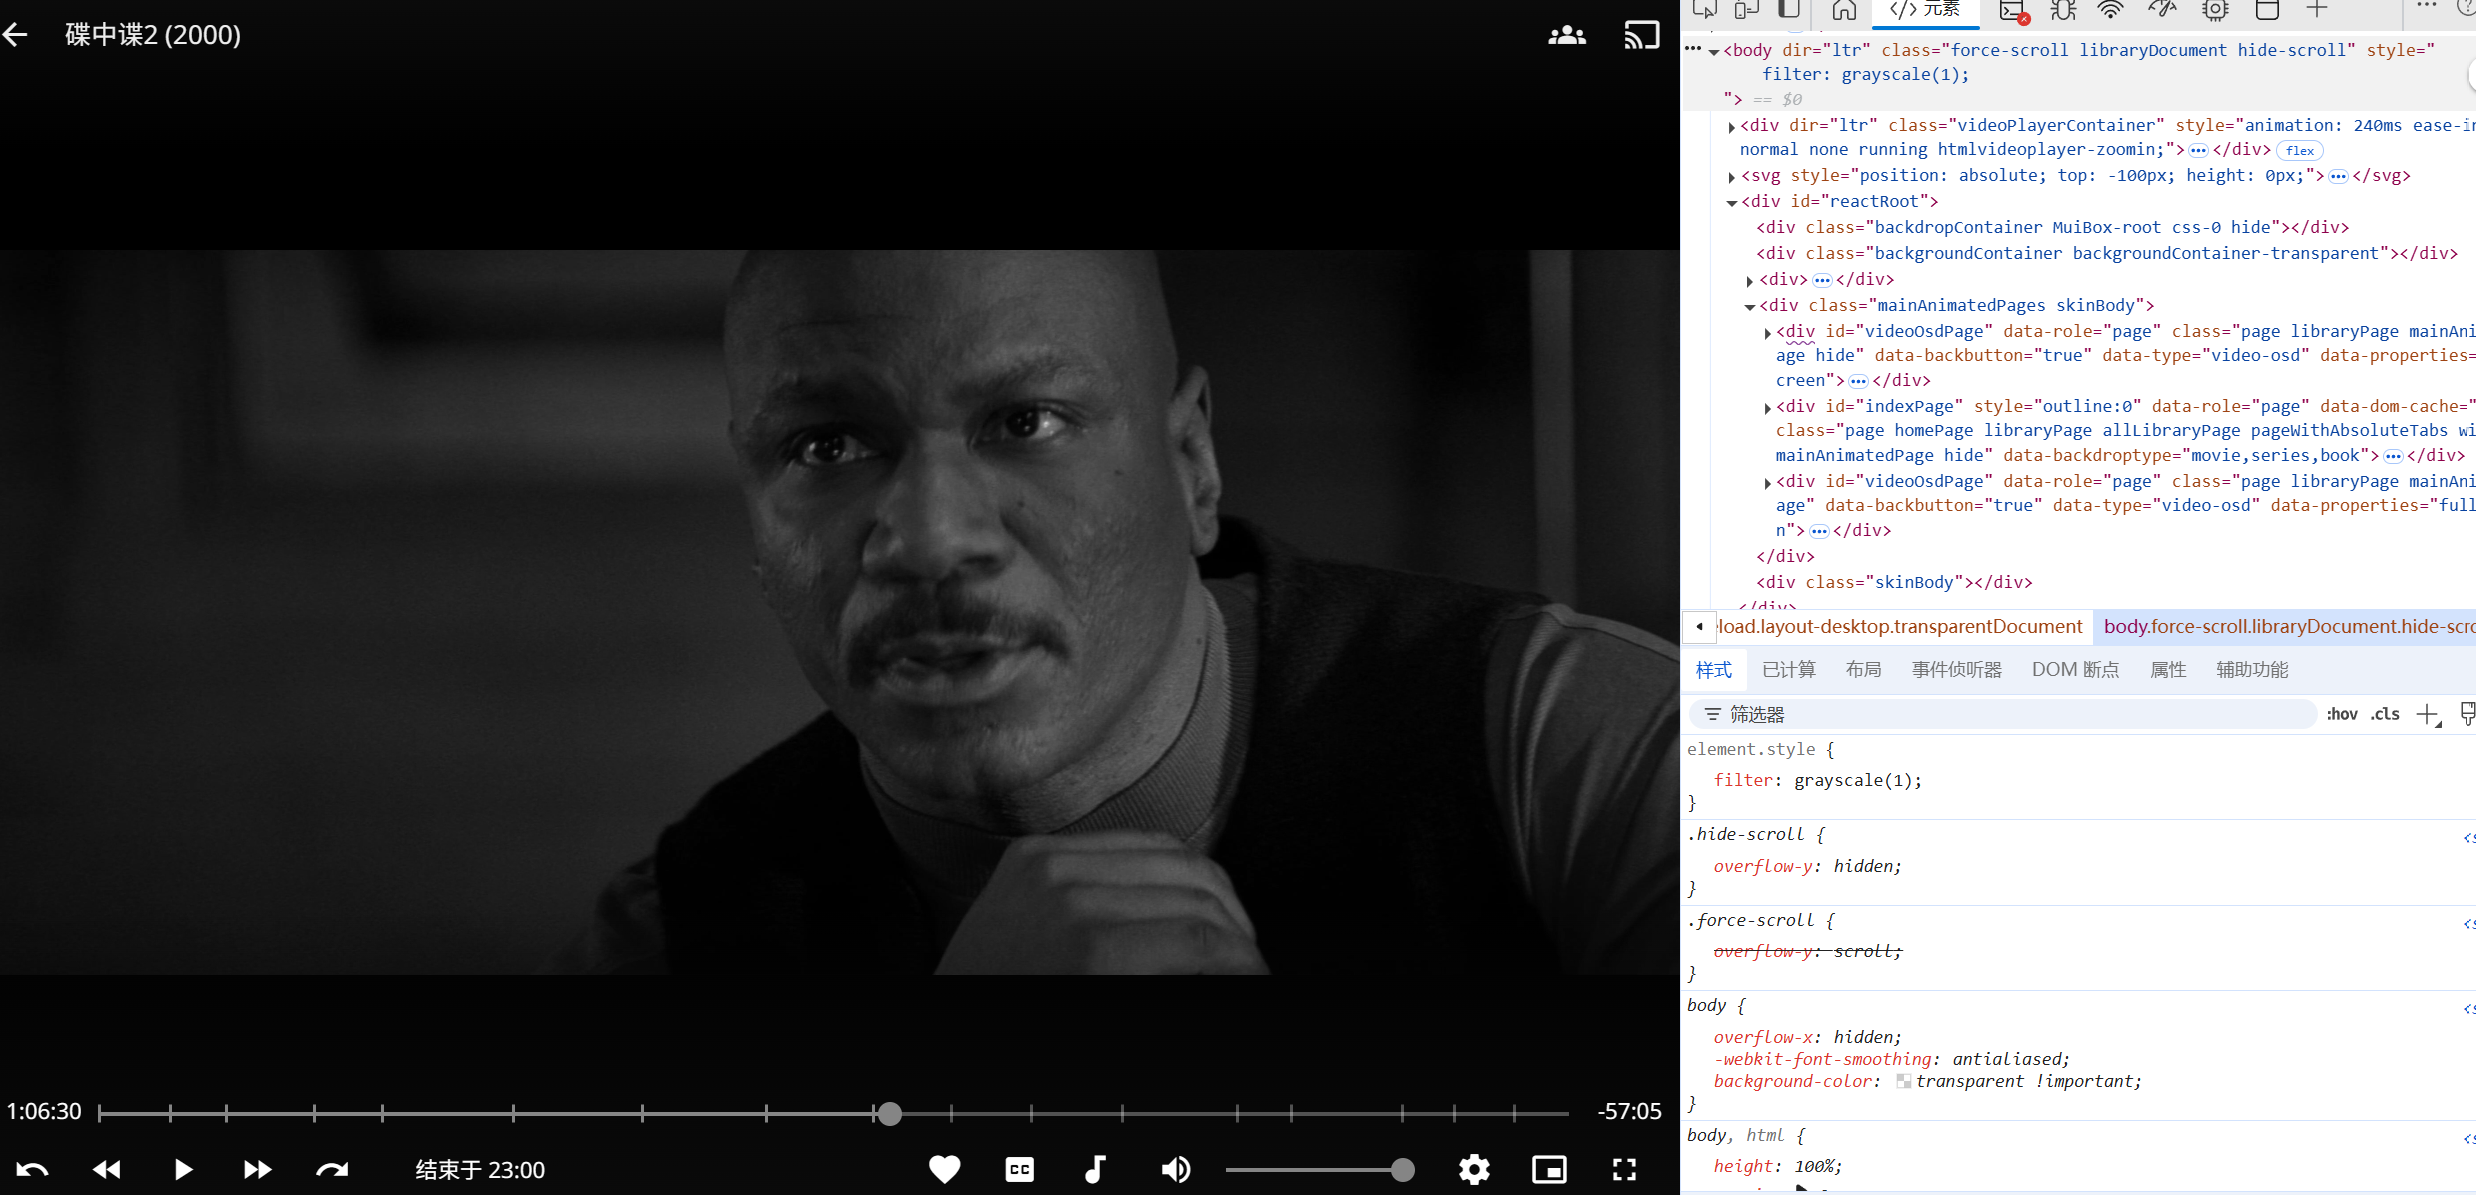Image resolution: width=2476 pixels, height=1195 pixels.
Task: Toggle picture-in-picture mode
Action: [1549, 1169]
